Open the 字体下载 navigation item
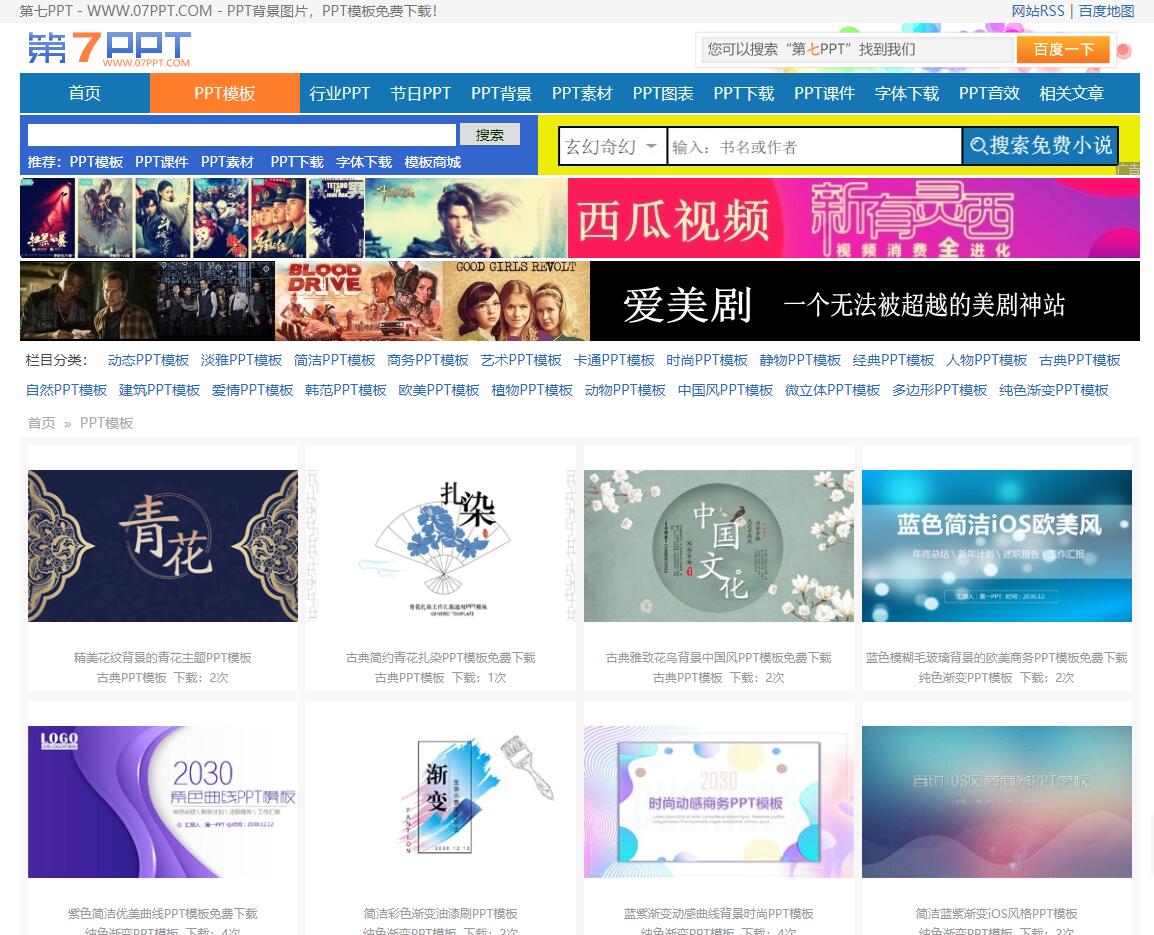 click(907, 94)
